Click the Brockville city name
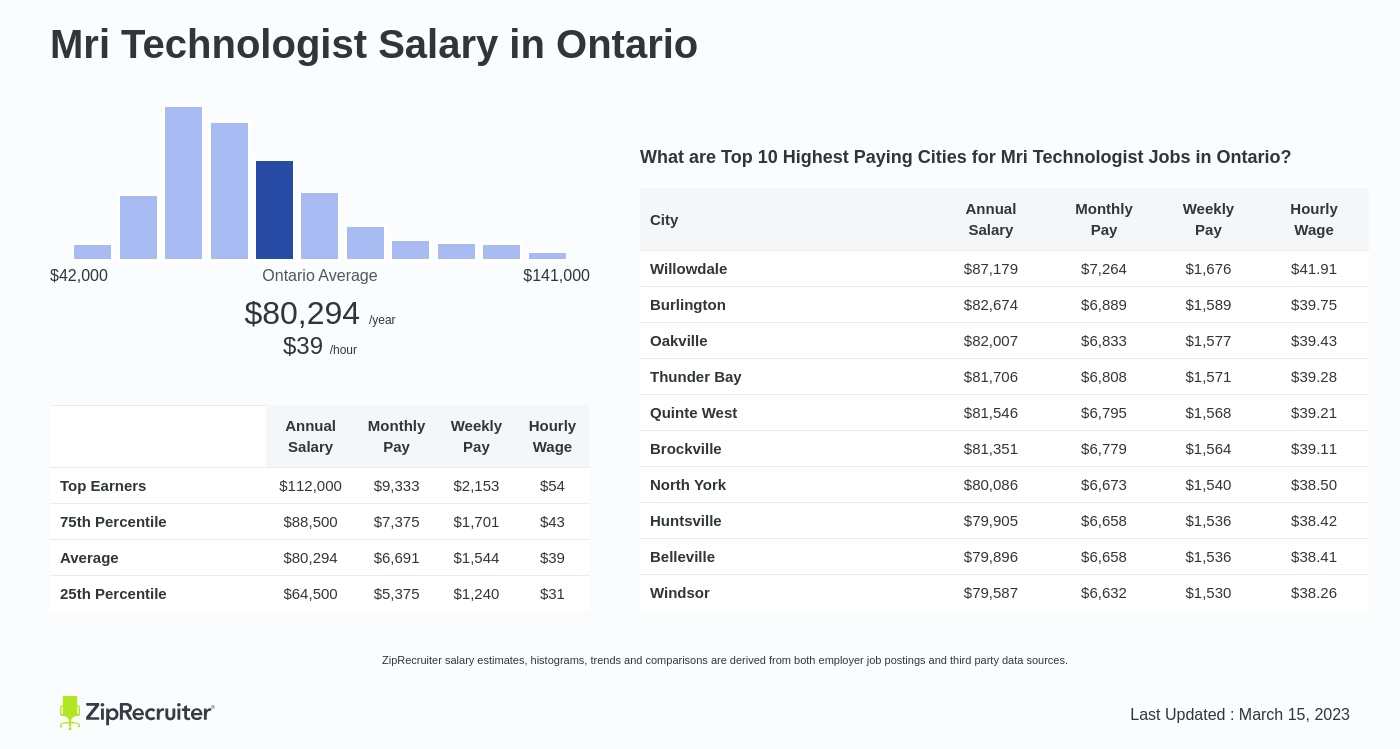The width and height of the screenshot is (1400, 749). (686, 449)
